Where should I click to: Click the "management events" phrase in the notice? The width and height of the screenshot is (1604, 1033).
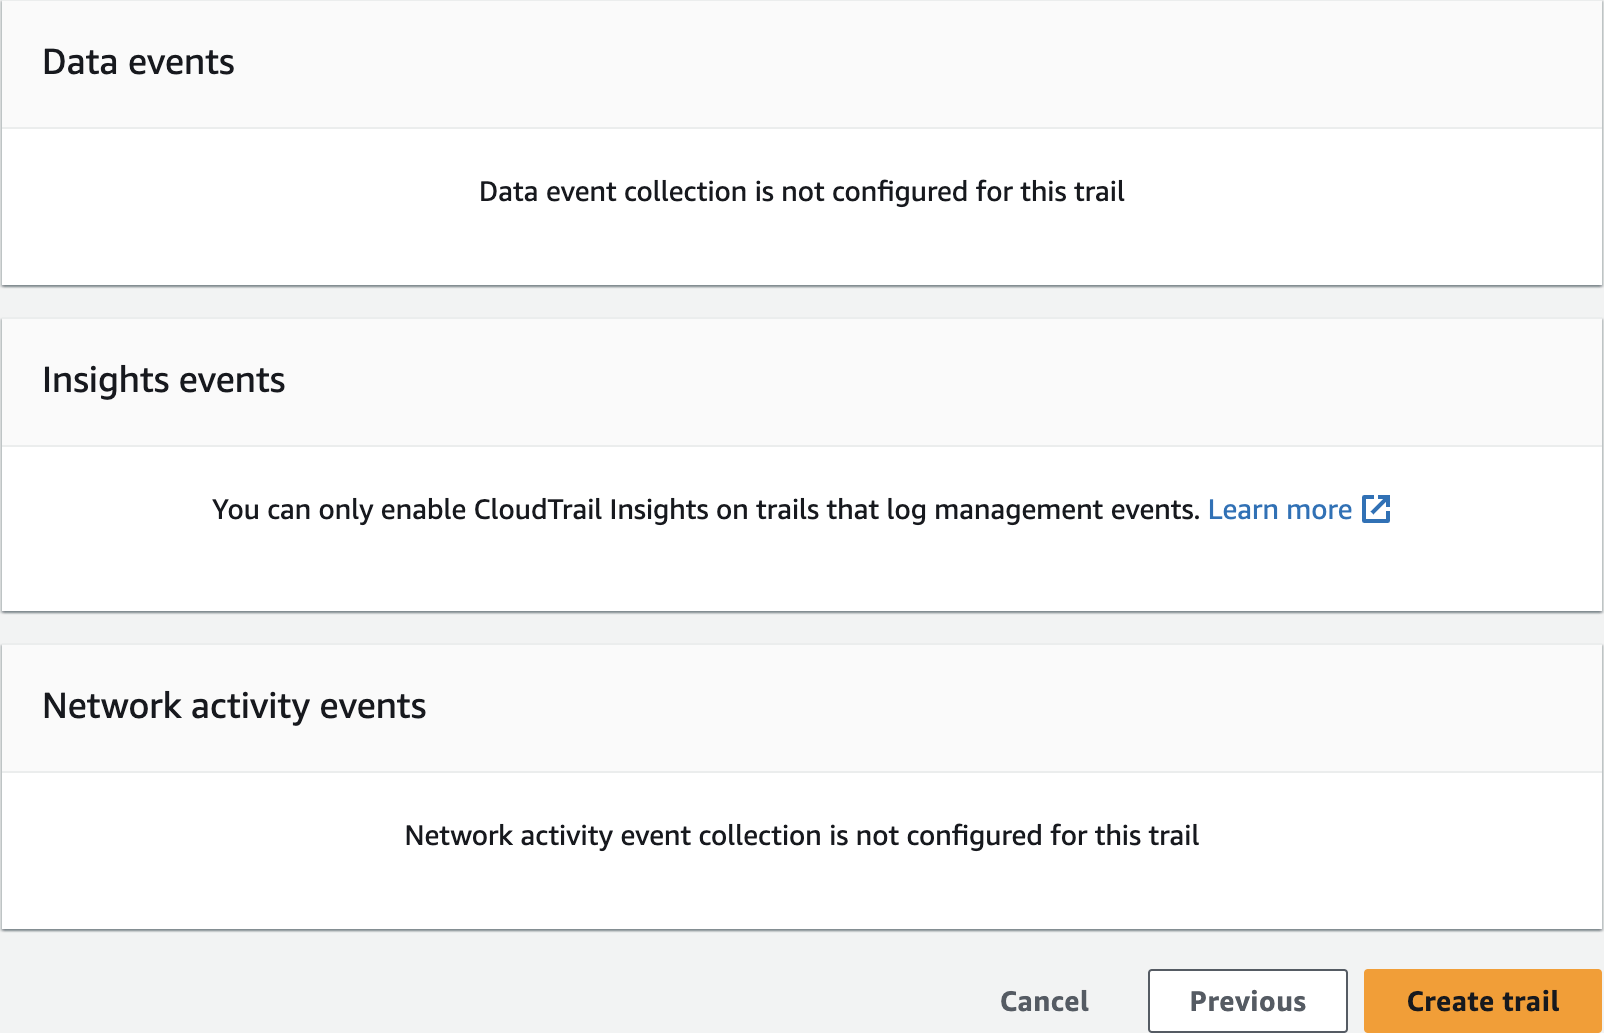pyautogui.click(x=1066, y=510)
